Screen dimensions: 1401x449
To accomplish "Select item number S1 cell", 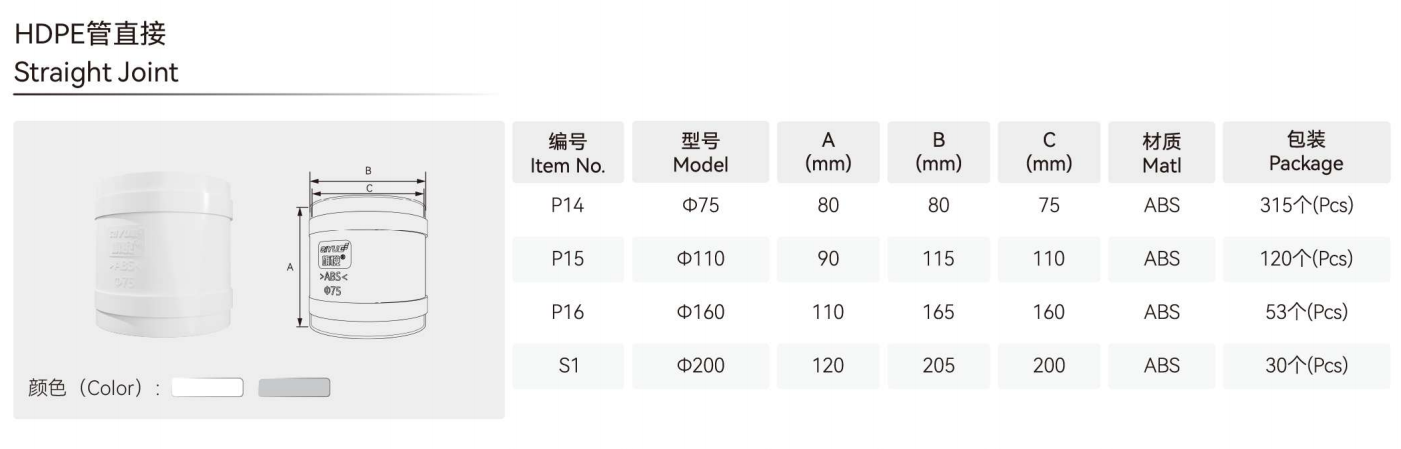I will coord(567,365).
